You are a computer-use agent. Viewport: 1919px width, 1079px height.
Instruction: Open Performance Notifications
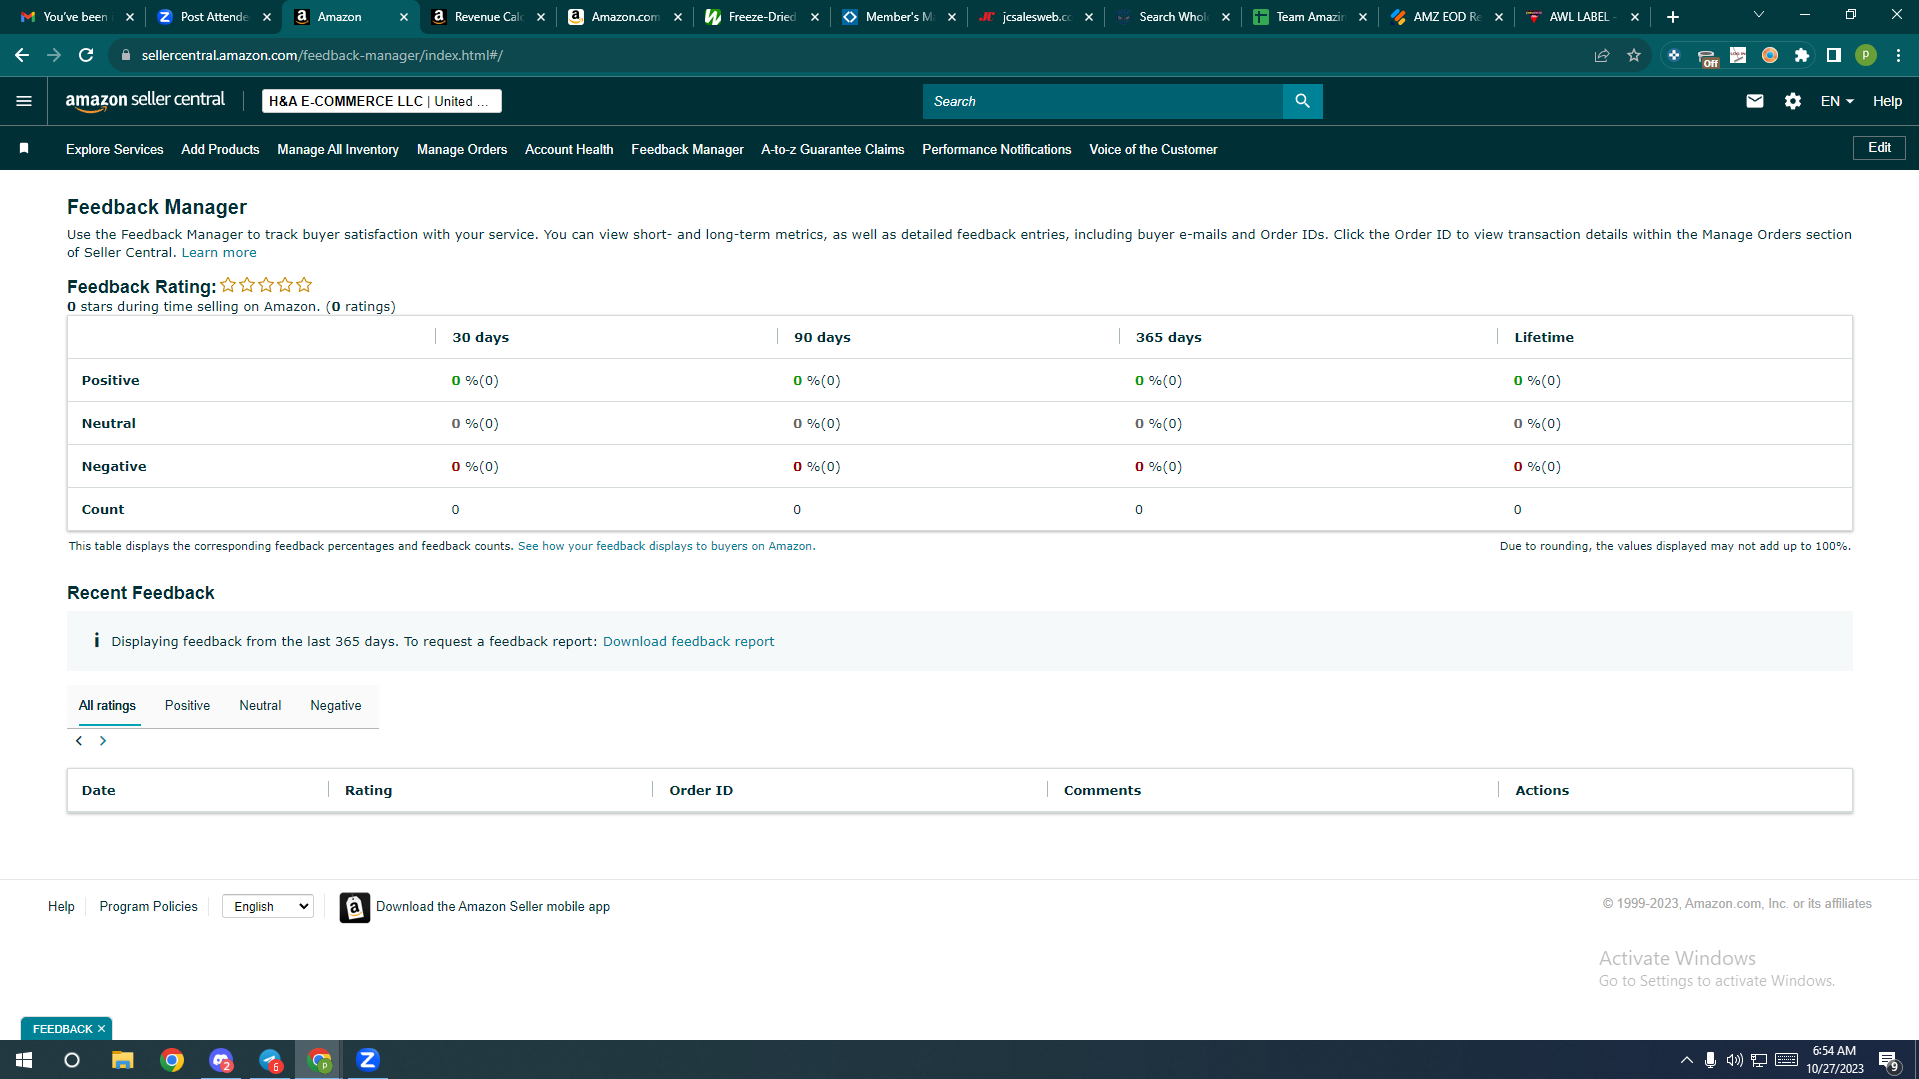996,149
